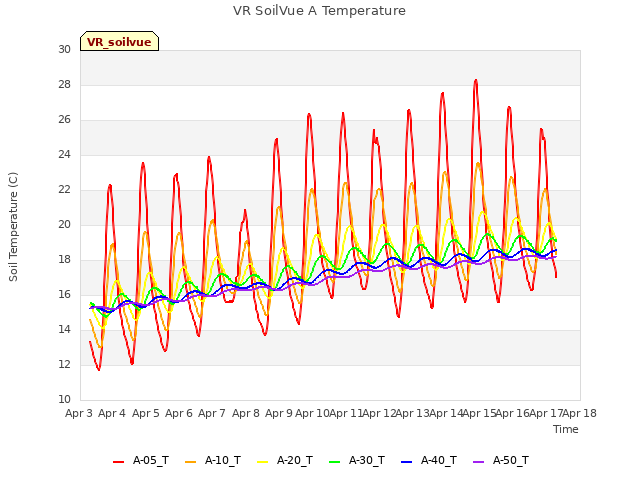This screenshot has width=640, height=480.
Task: Toggle the A-20_T legend label
Action: click(295, 460)
